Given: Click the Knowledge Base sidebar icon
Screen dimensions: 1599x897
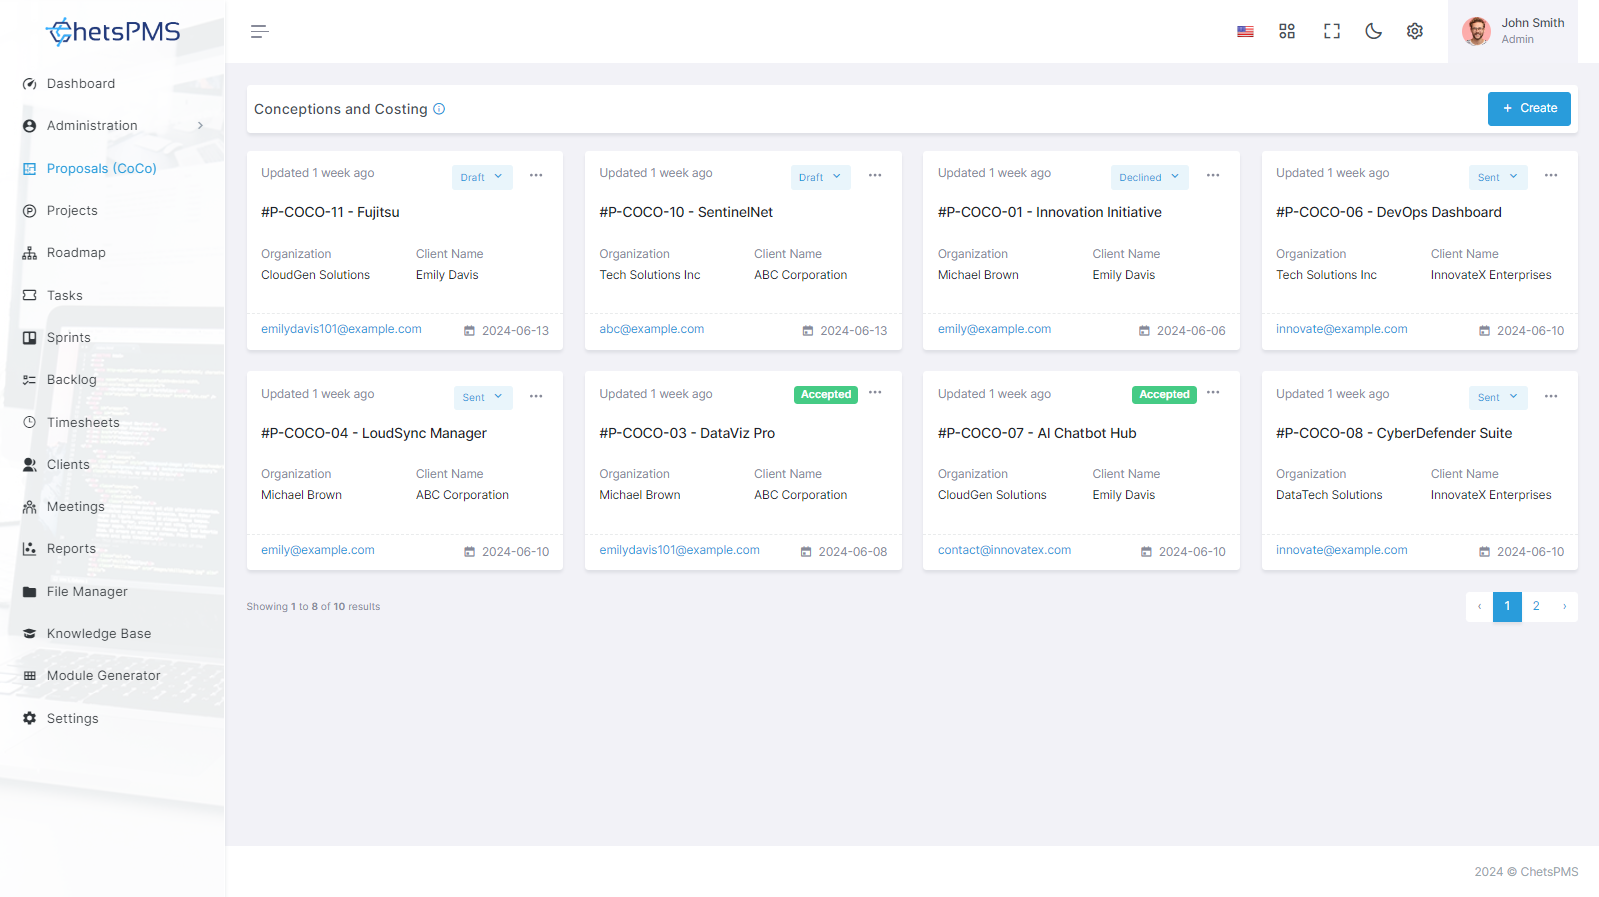Looking at the screenshot, I should tap(29, 634).
